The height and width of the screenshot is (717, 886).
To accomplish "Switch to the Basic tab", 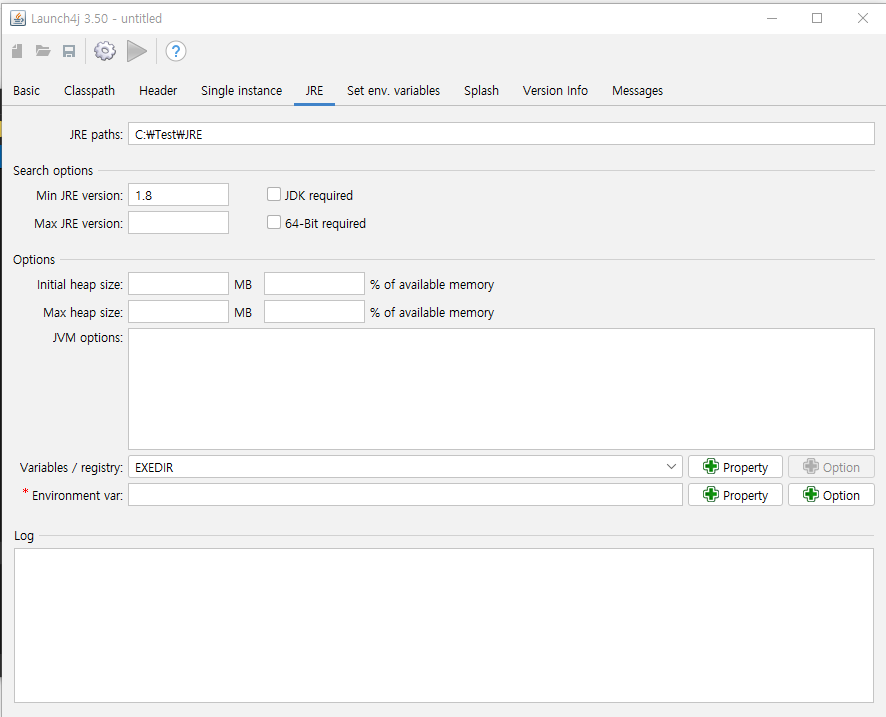I will click(27, 90).
